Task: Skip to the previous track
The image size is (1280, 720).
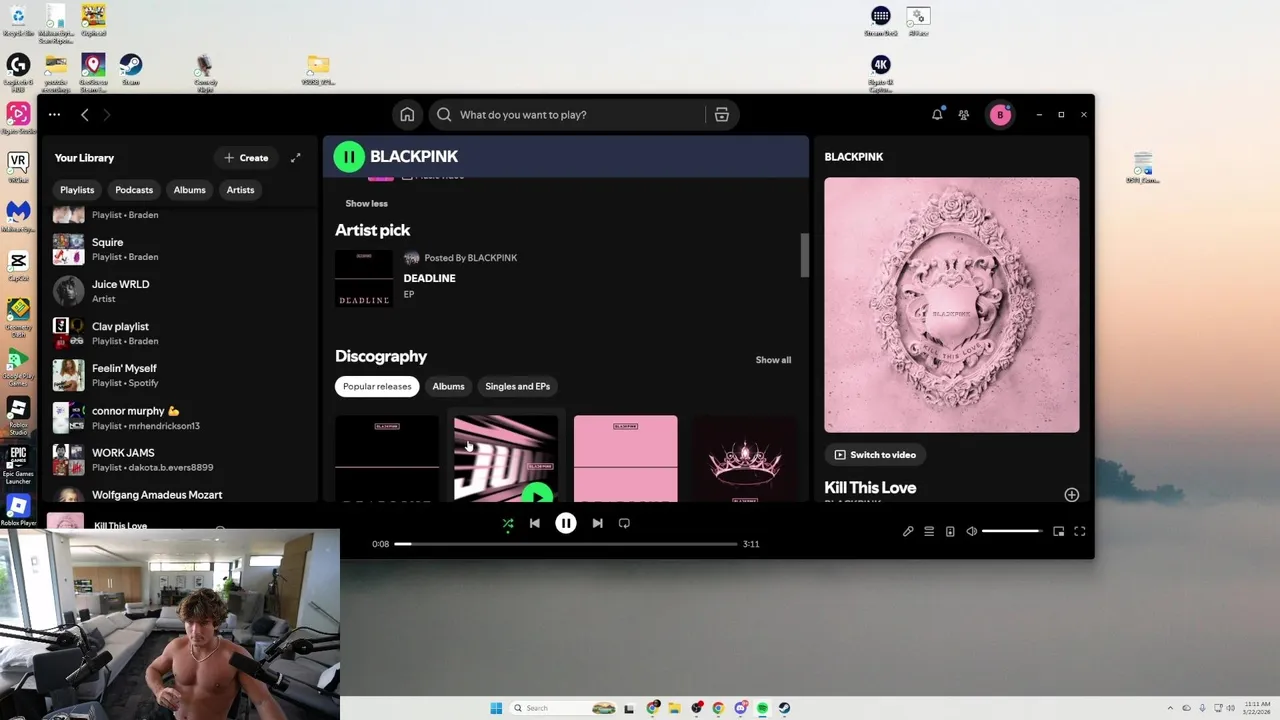Action: [x=535, y=523]
